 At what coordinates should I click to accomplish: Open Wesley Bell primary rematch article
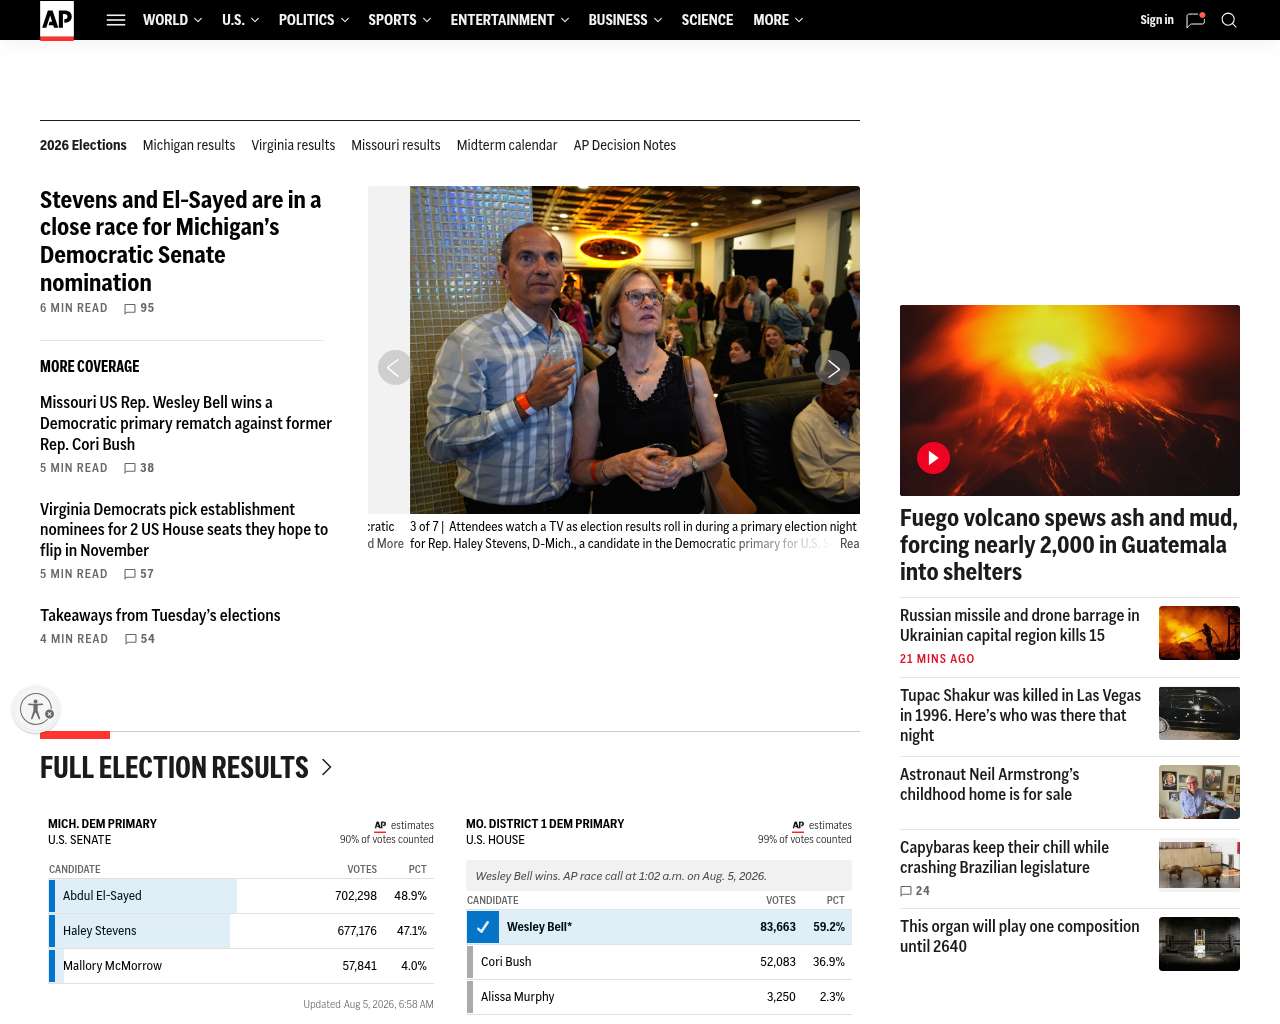[186, 423]
